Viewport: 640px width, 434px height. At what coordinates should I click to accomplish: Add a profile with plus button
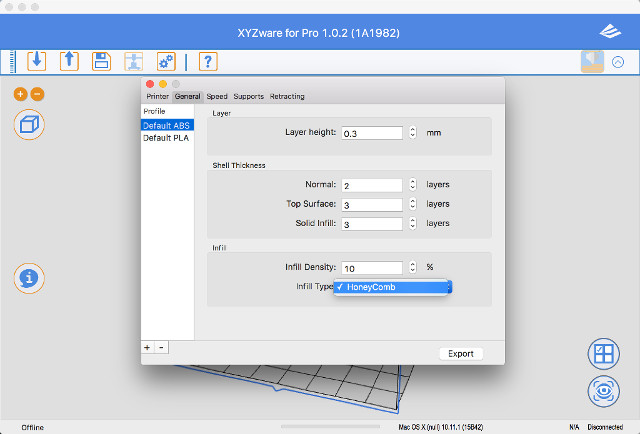pos(147,347)
